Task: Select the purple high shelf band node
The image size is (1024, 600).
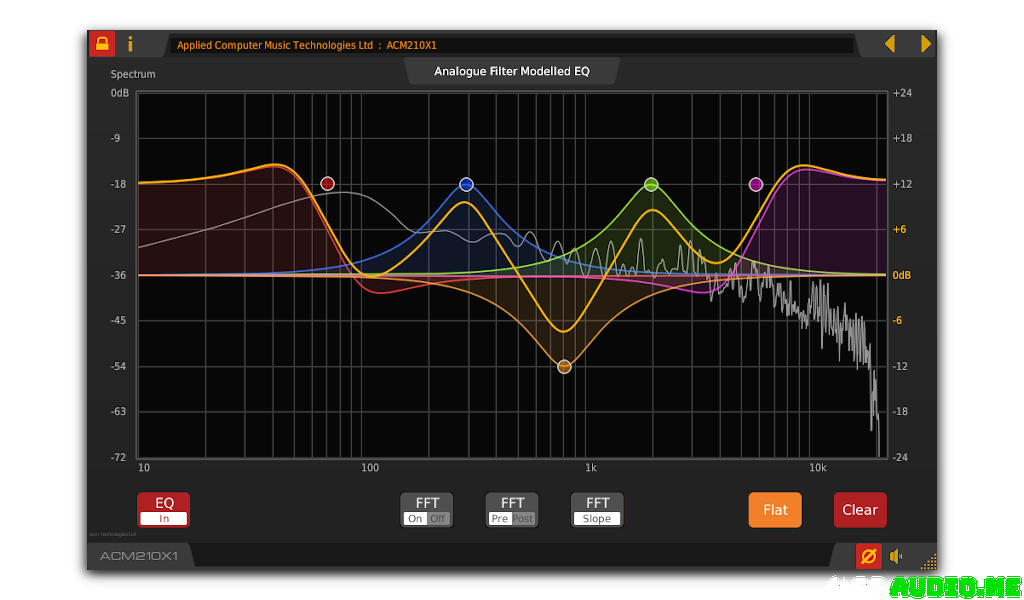Action: click(x=756, y=184)
